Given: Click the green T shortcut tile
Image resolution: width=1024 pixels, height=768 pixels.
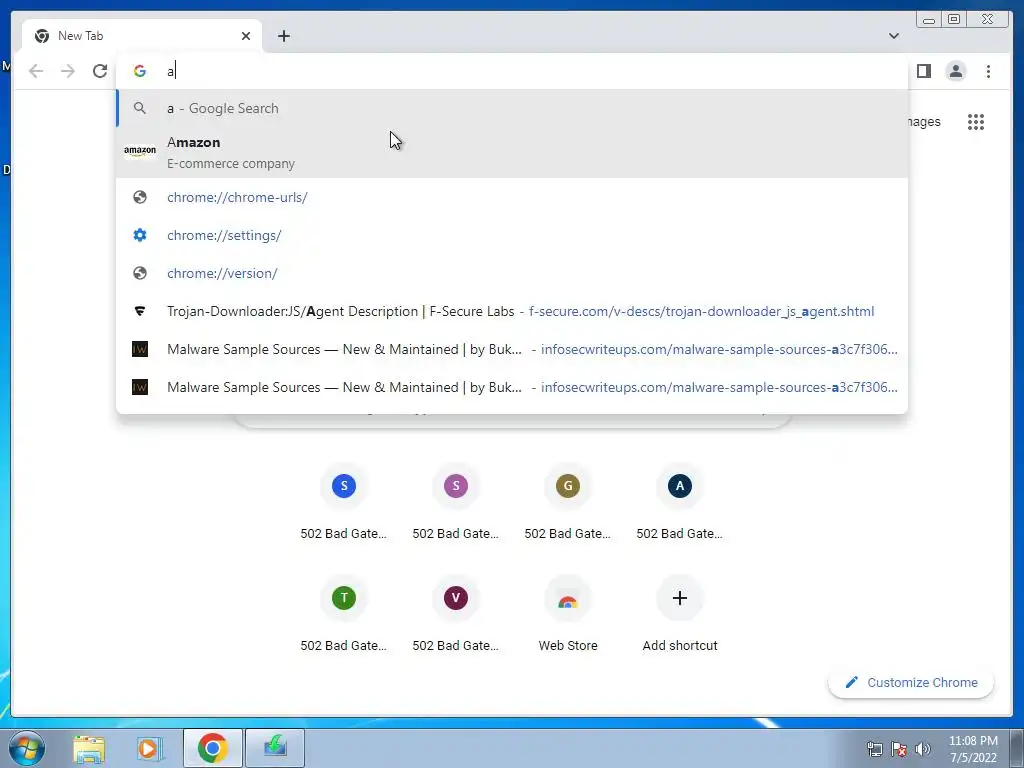Looking at the screenshot, I should (x=344, y=598).
